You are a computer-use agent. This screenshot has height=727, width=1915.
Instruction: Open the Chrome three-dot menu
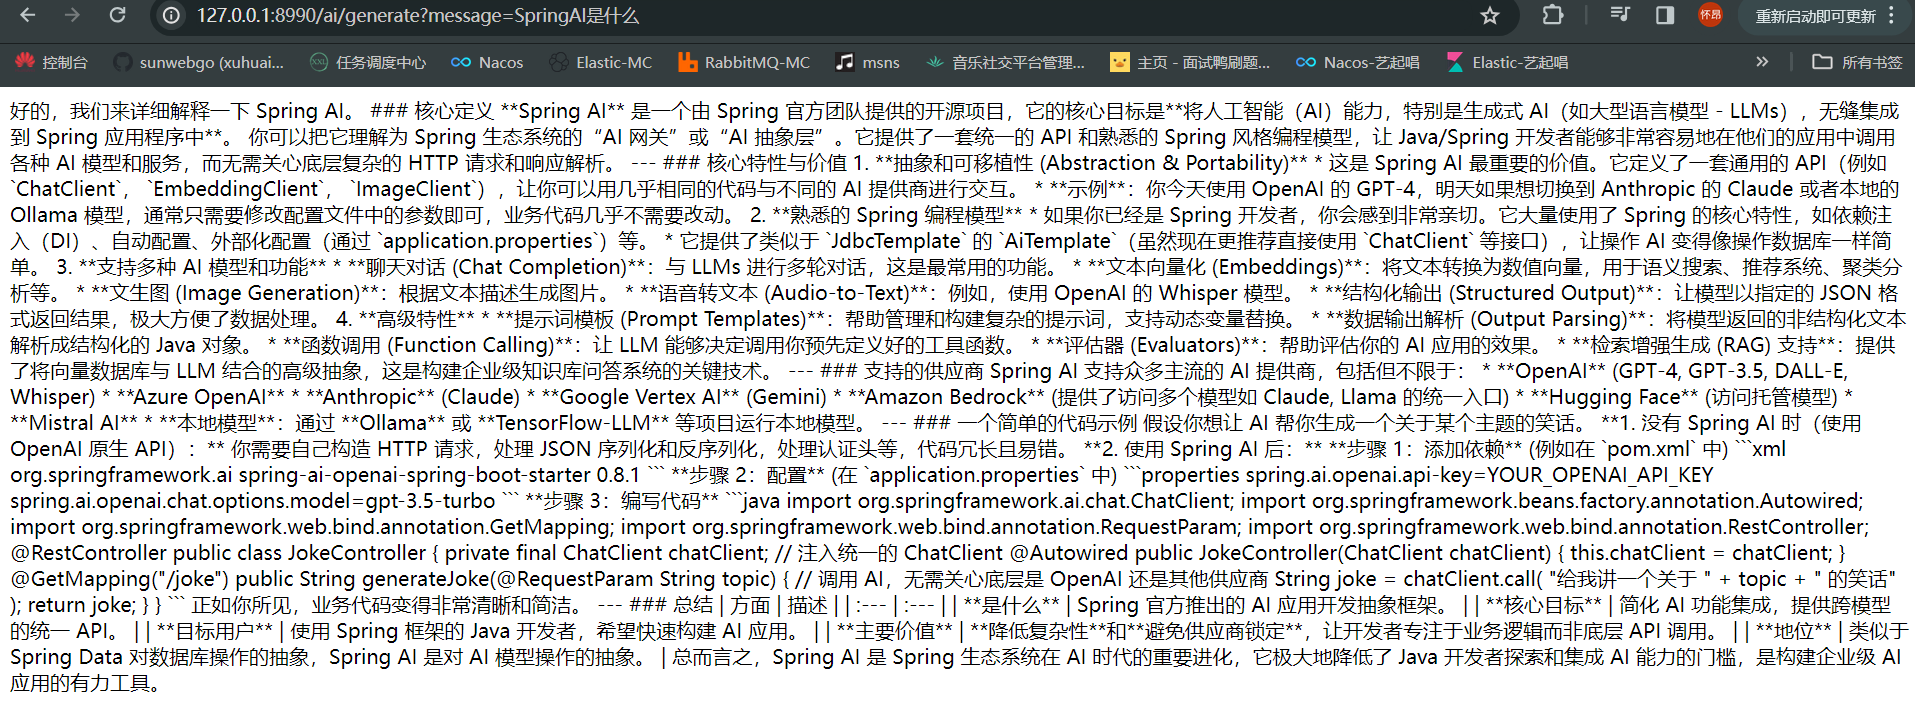(x=1892, y=16)
